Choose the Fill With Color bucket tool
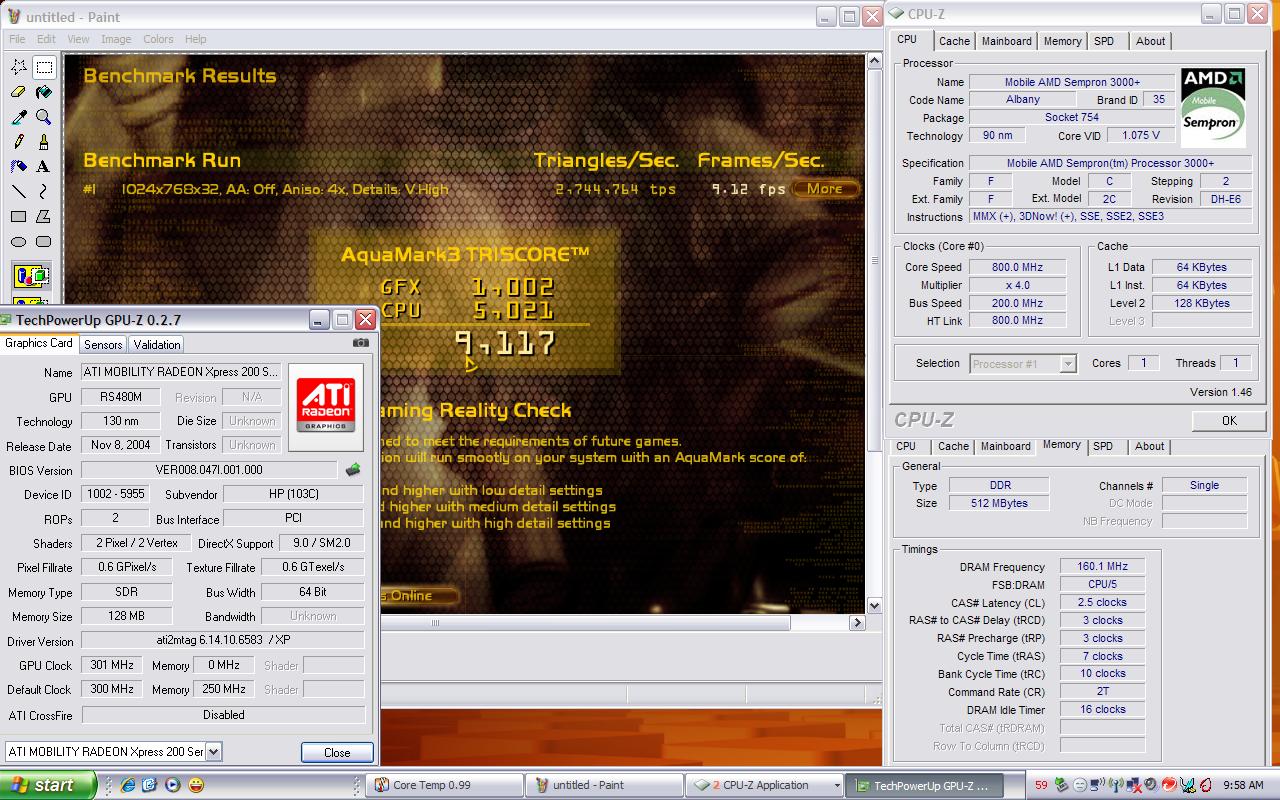The height and width of the screenshot is (800, 1280). point(44,92)
